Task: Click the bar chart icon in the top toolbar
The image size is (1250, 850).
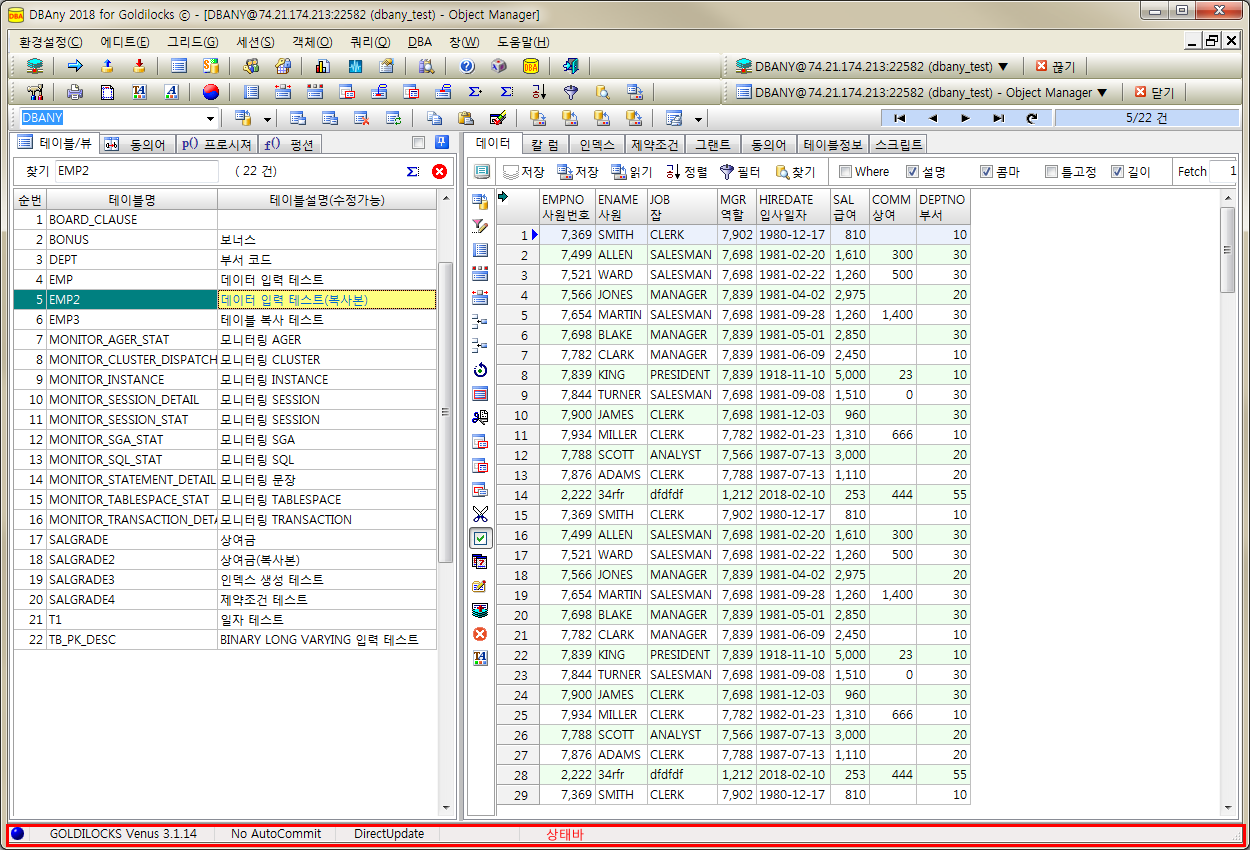Action: (322, 66)
